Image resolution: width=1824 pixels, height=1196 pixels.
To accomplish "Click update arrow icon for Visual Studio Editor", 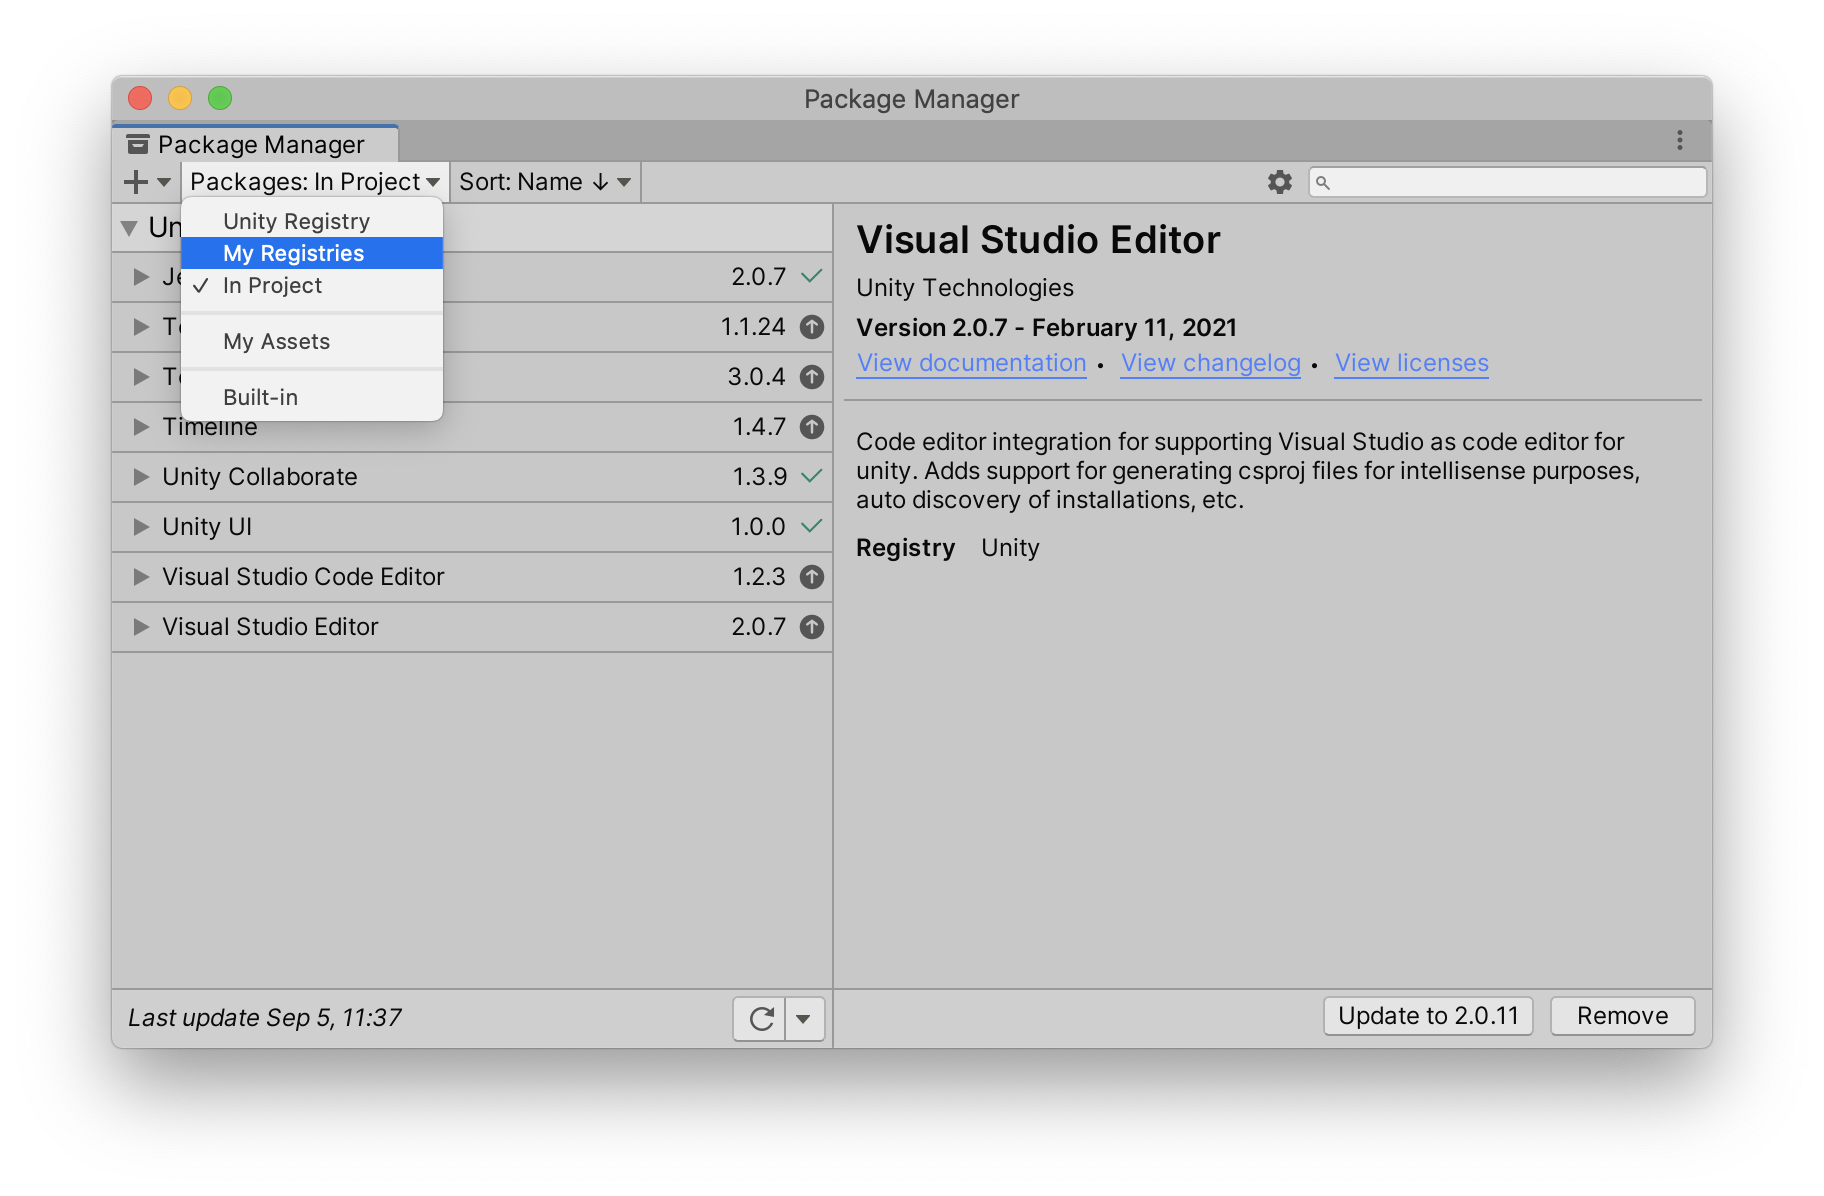I will coord(812,627).
